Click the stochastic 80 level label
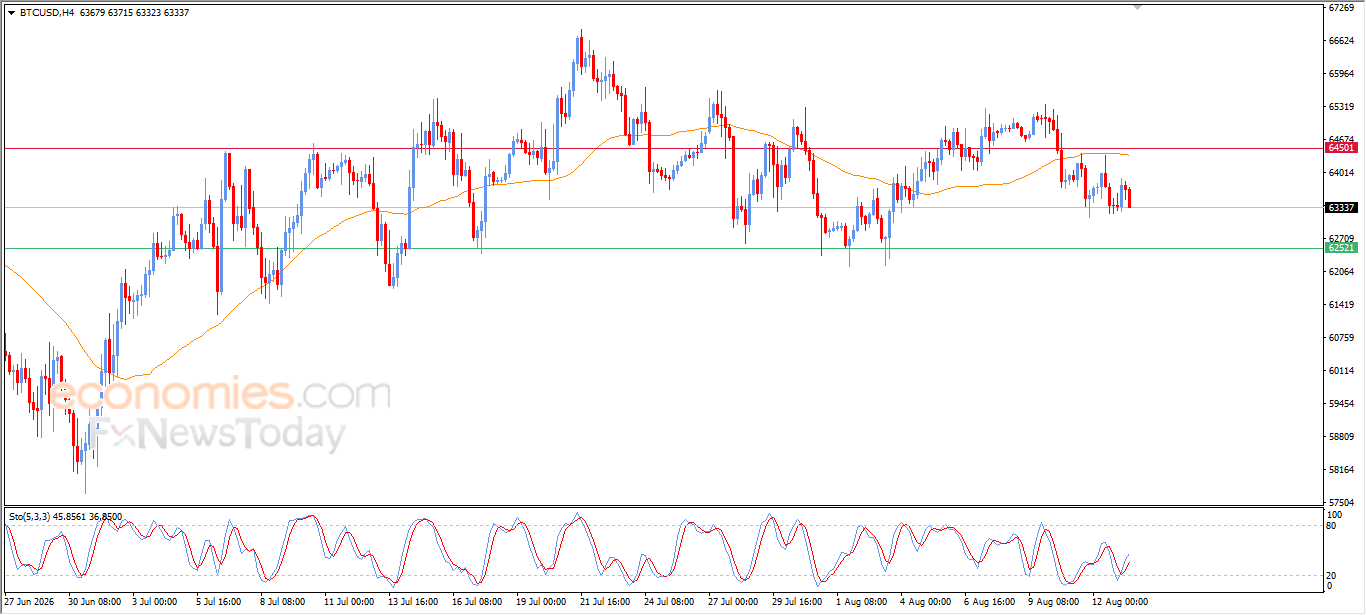This screenshot has width=1366, height=615. 1332,525
